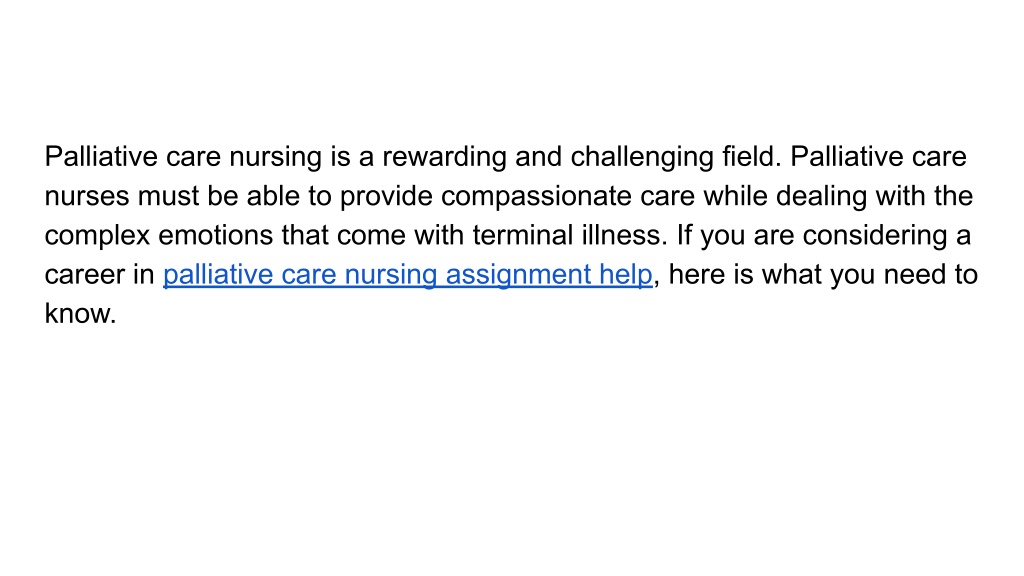
Task: Open the palliative care nursing assignment help link
Action: point(408,275)
